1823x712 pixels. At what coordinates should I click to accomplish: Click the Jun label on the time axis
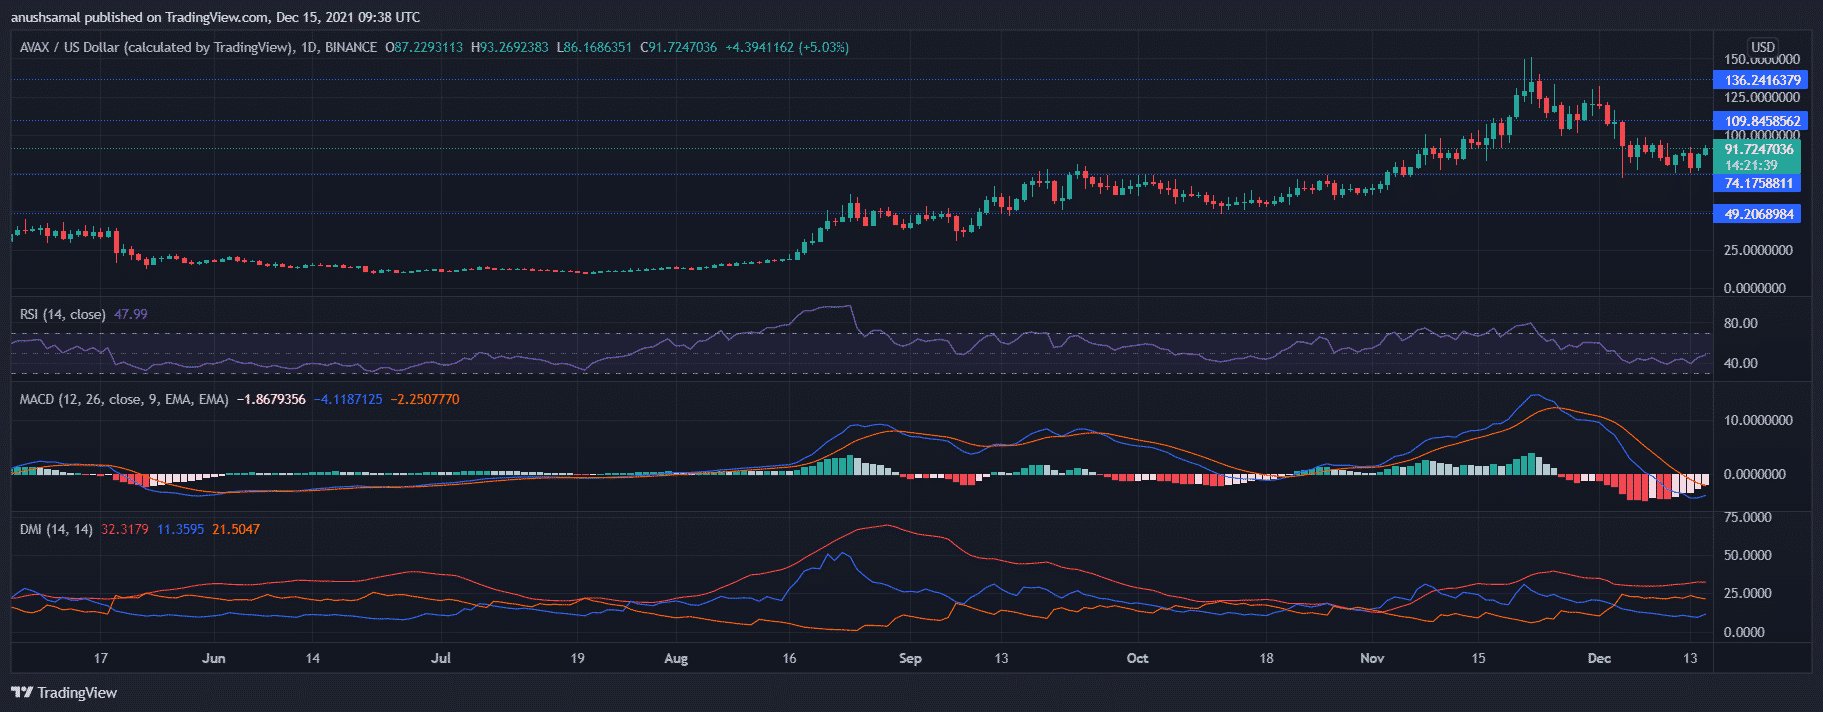(x=213, y=658)
